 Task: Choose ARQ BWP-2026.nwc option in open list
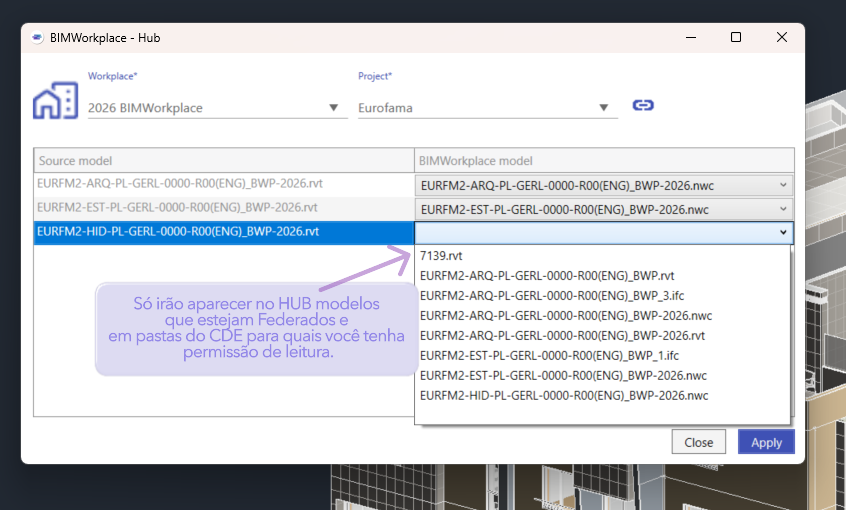tap(602, 316)
